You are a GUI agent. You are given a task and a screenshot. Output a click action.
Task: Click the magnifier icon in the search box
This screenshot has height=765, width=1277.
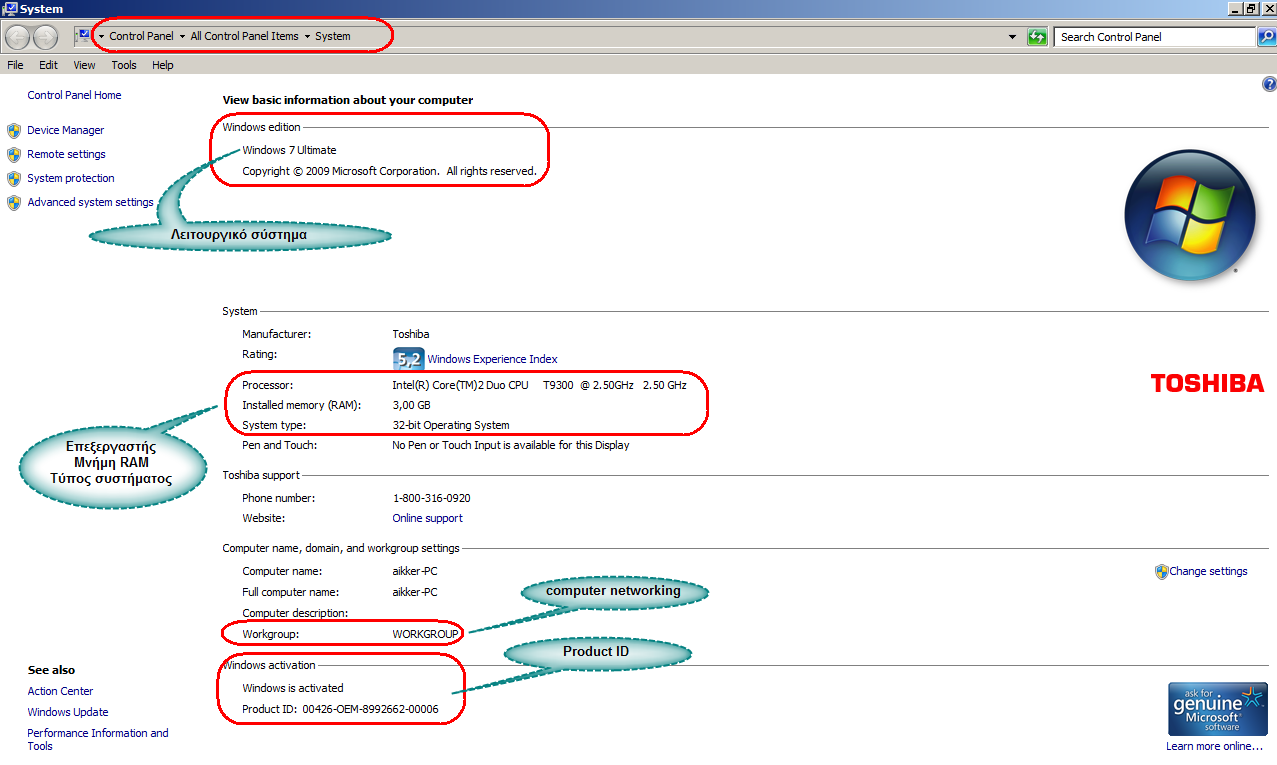coord(1266,37)
